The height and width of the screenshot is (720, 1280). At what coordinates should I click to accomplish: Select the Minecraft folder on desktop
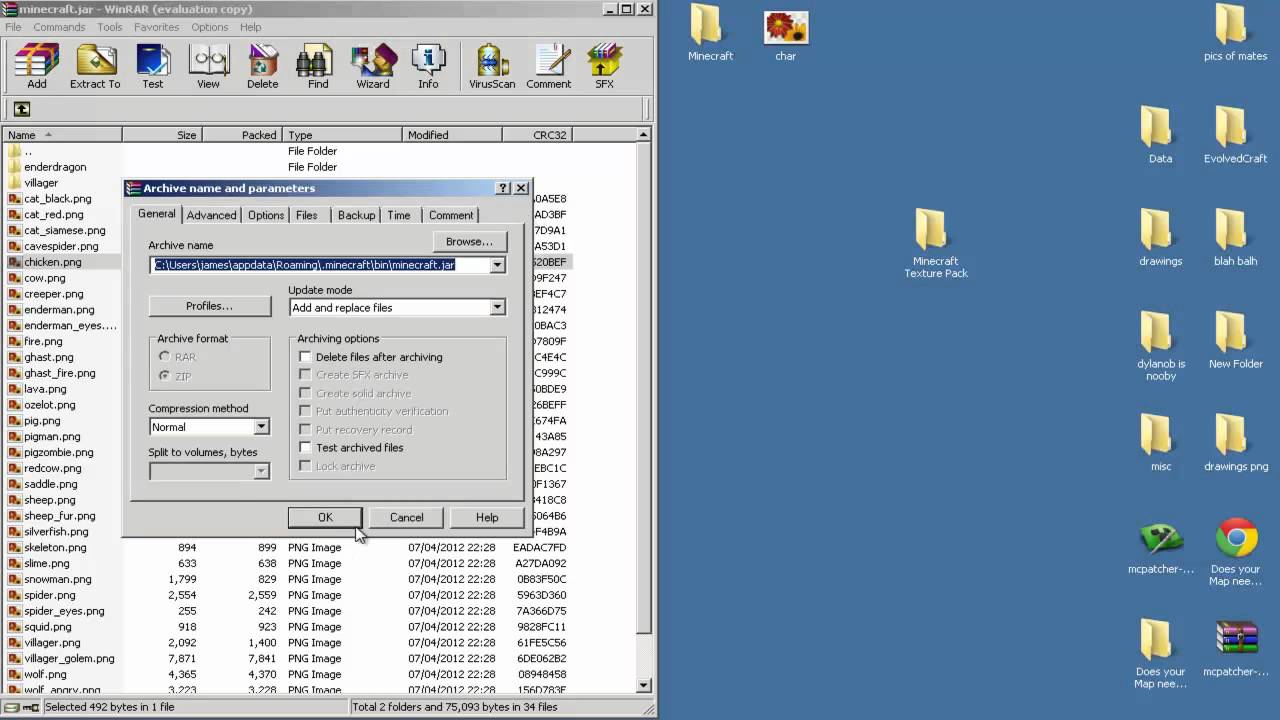(710, 33)
